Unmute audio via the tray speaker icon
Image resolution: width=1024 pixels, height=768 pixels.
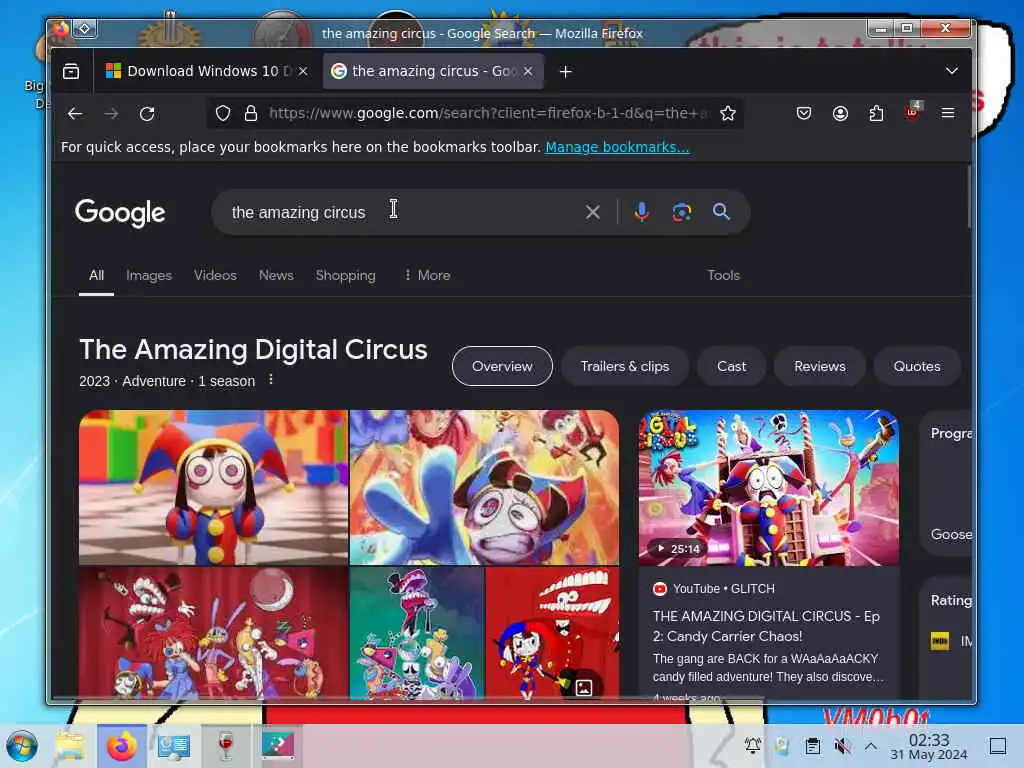tap(842, 746)
